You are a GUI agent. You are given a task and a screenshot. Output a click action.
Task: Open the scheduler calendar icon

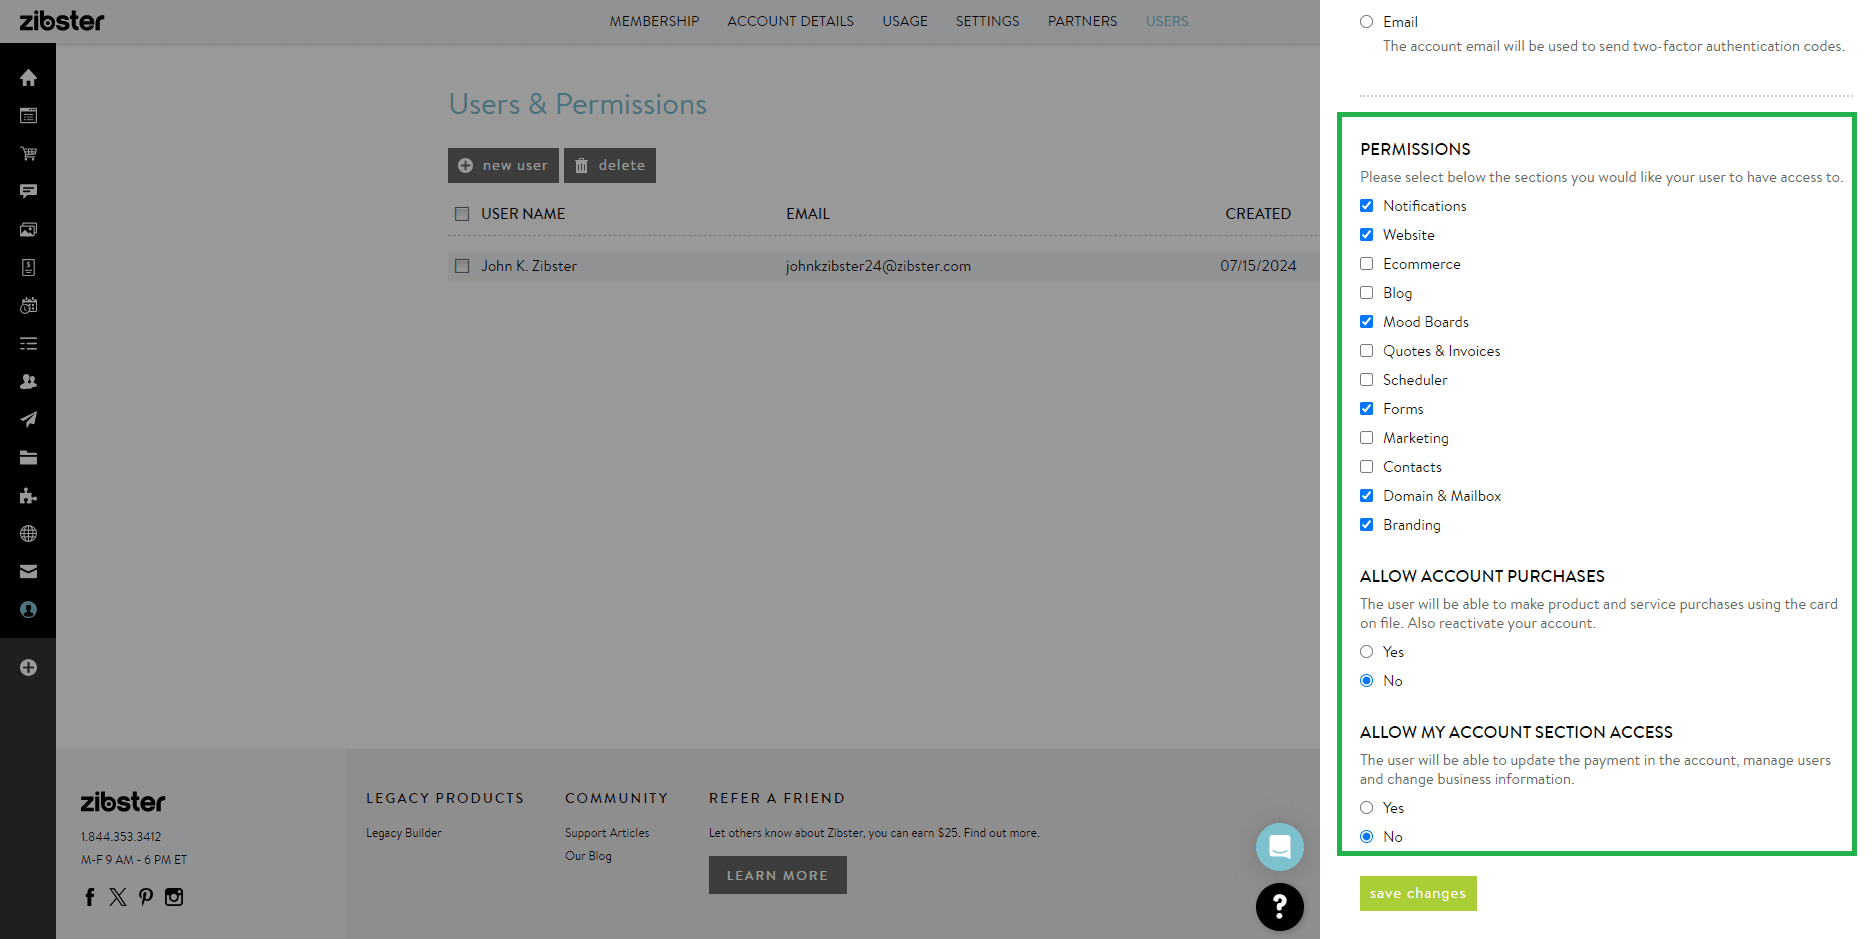tap(28, 306)
